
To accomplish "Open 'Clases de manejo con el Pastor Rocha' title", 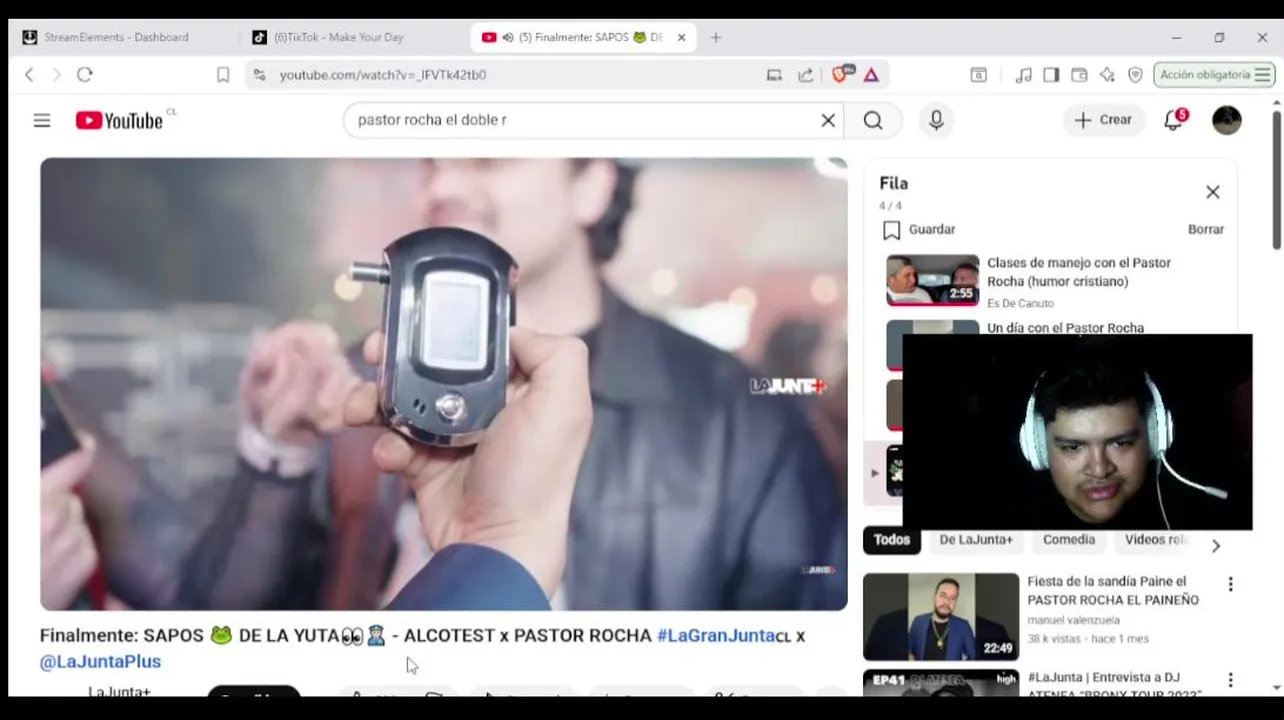I will [1079, 272].
